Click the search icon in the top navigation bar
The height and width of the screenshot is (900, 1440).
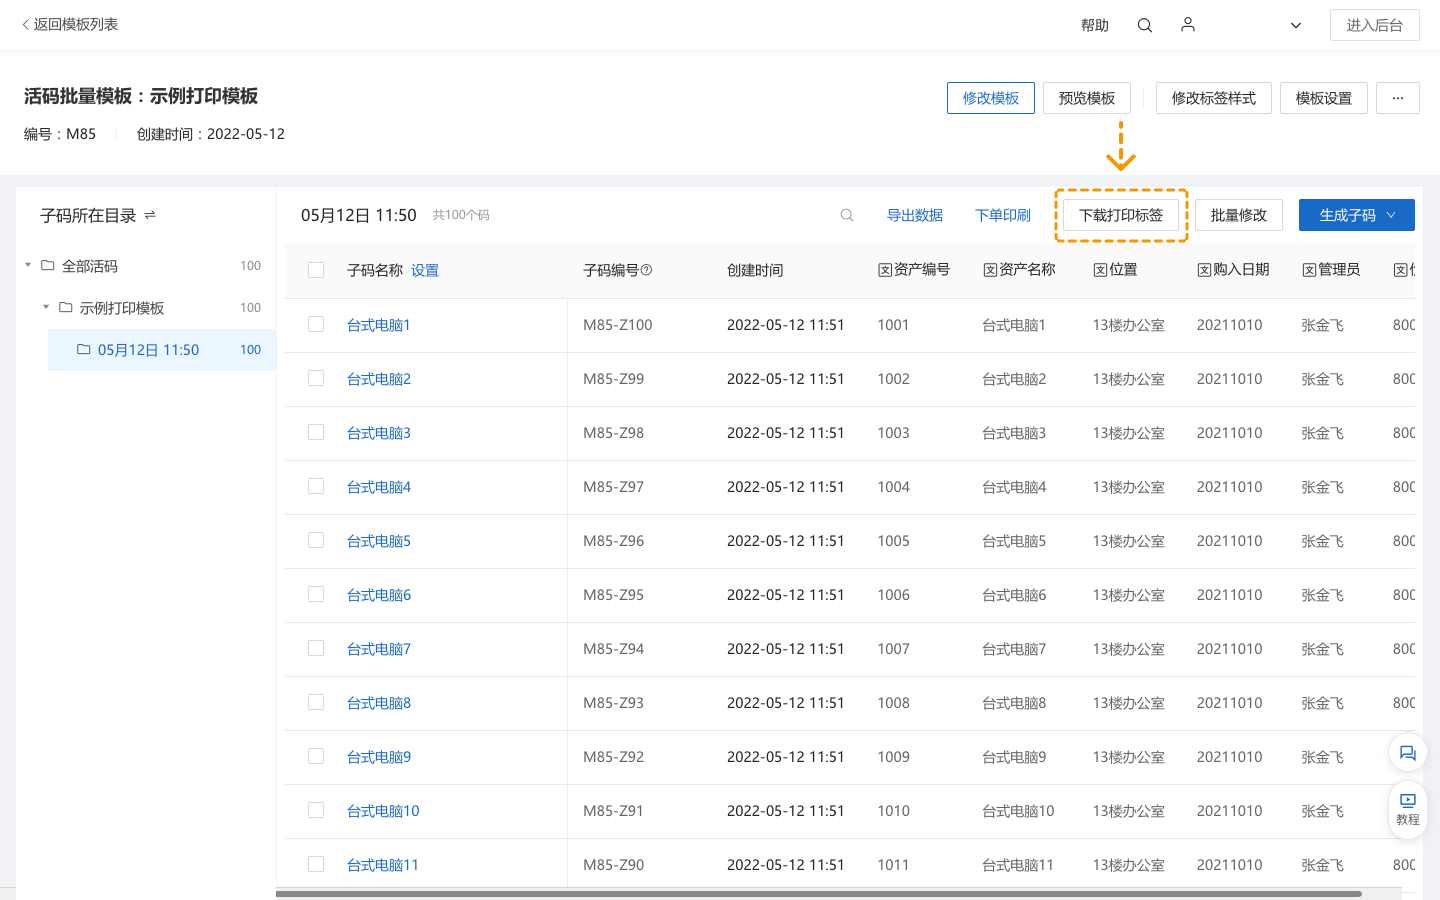click(1144, 25)
